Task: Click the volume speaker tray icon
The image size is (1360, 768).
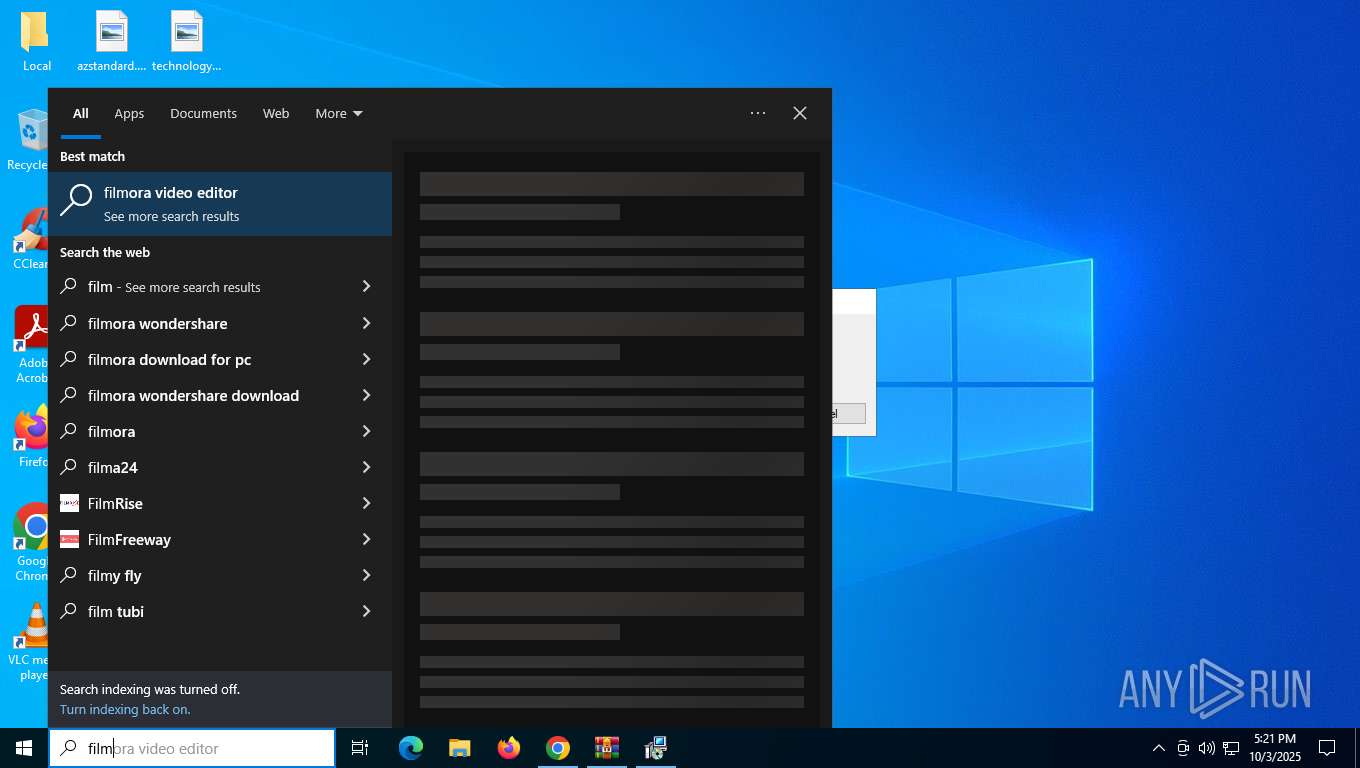Action: (x=1206, y=748)
